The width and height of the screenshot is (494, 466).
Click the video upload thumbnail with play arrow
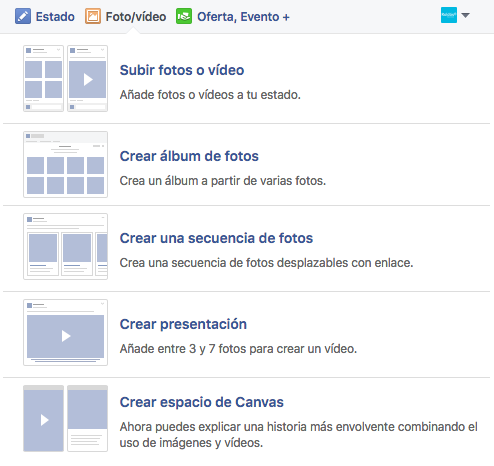pyautogui.click(x=87, y=78)
